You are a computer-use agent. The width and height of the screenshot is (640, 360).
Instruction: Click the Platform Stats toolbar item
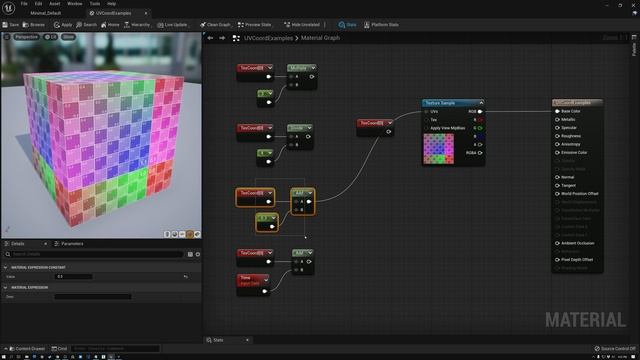(x=381, y=25)
